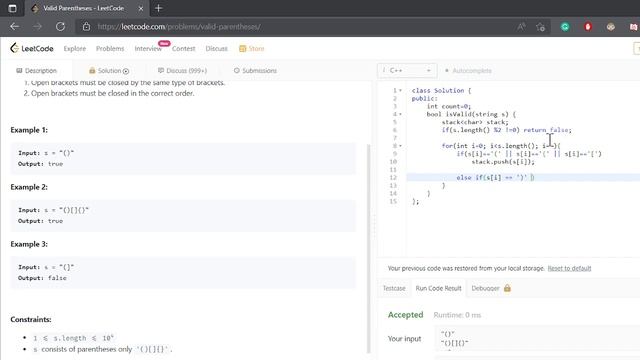Switch to the Debugger tab
640x360 pixels.
(x=485, y=288)
